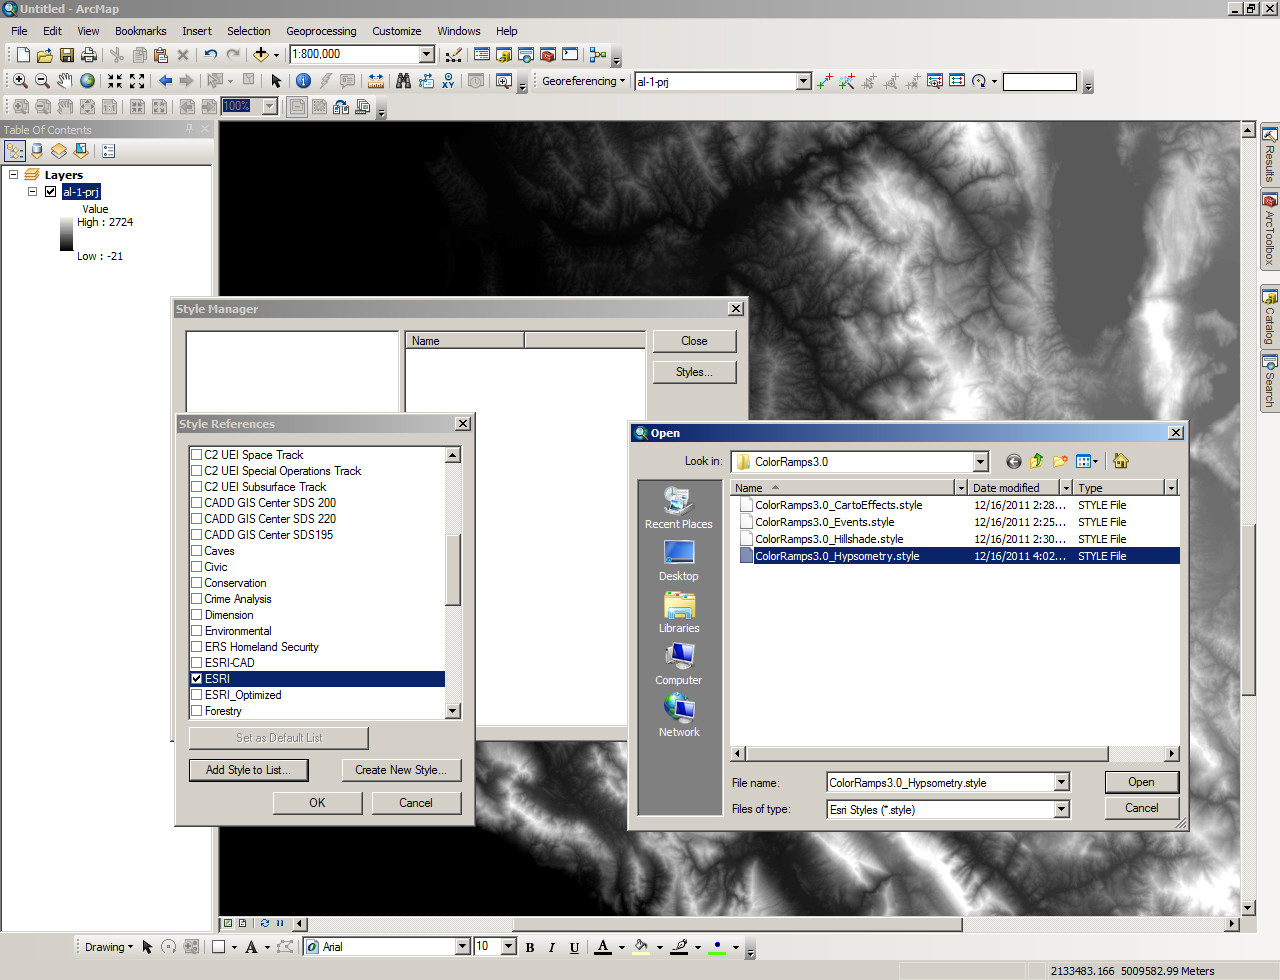The width and height of the screenshot is (1280, 980).
Task: Check the Caves style checkbox
Action: tap(197, 551)
